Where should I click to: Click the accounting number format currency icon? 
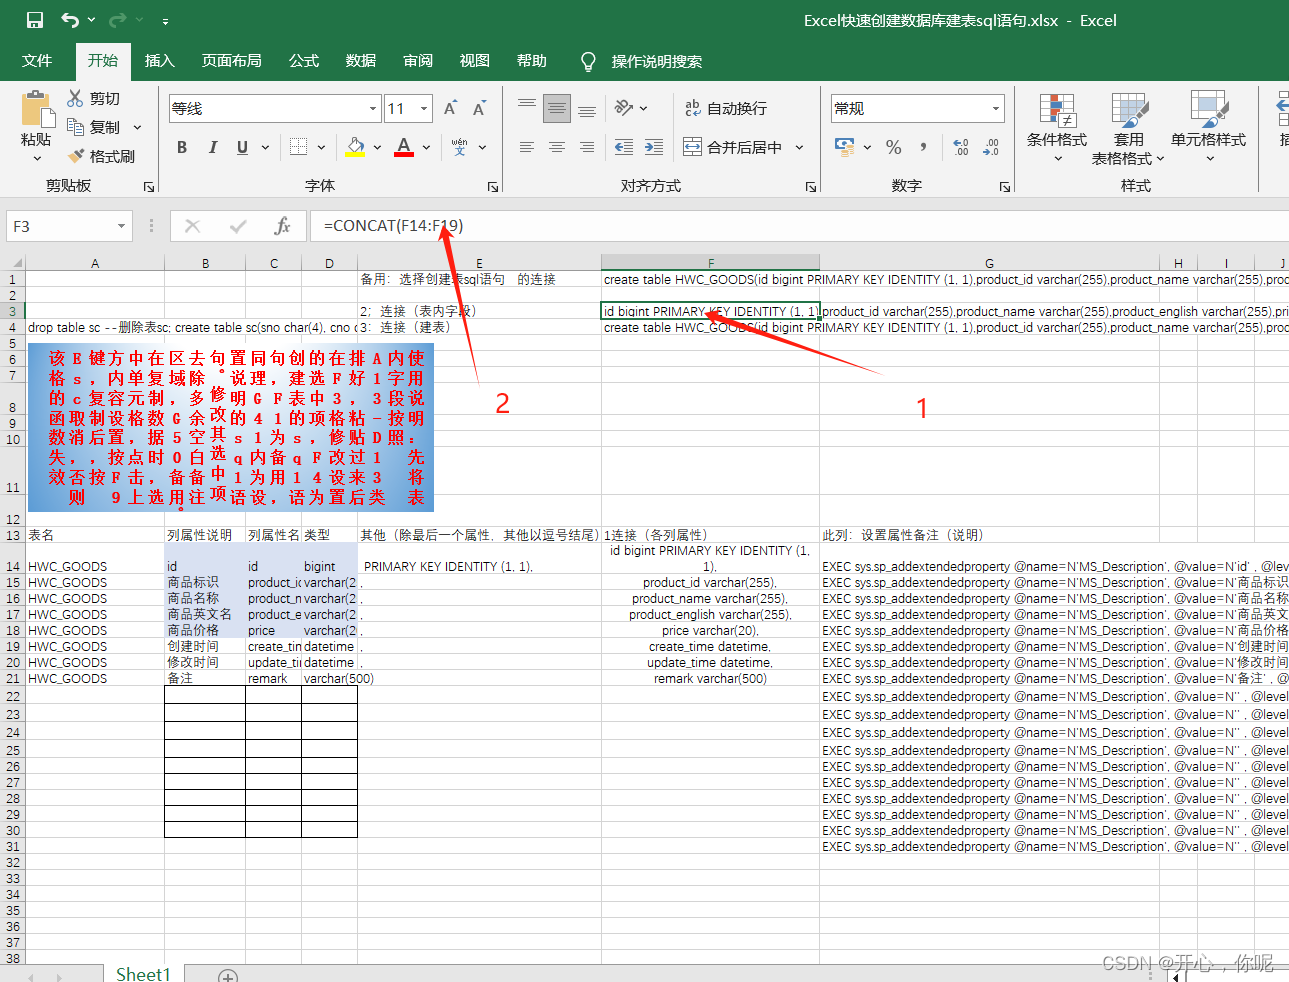[845, 147]
